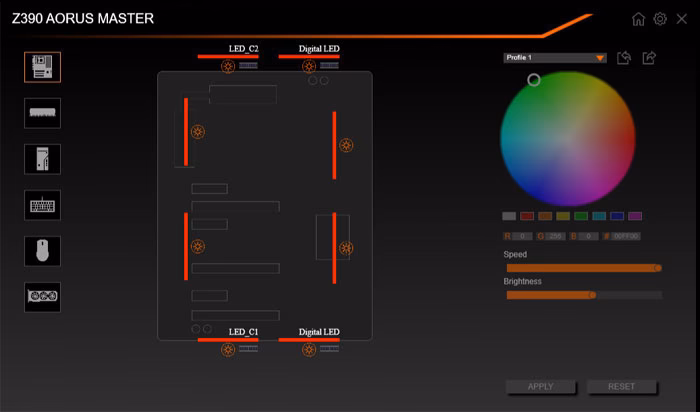This screenshot has width=700, height=412.
Task: Choose the yellow color swatch
Action: (563, 216)
